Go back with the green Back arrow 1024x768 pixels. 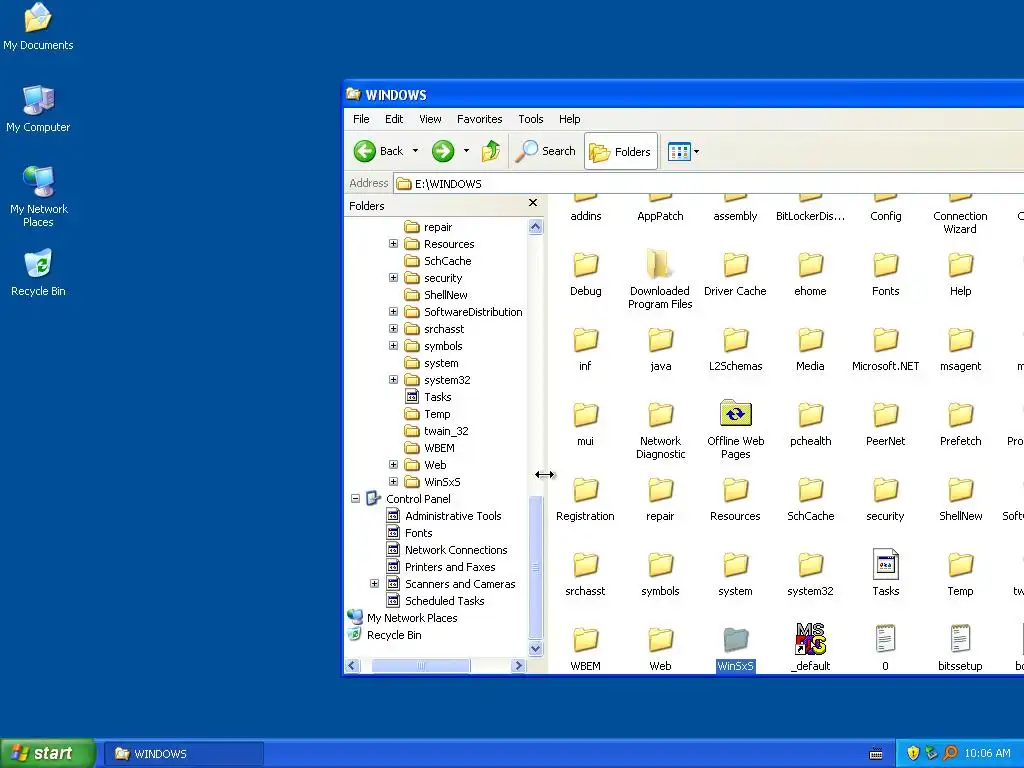click(365, 152)
